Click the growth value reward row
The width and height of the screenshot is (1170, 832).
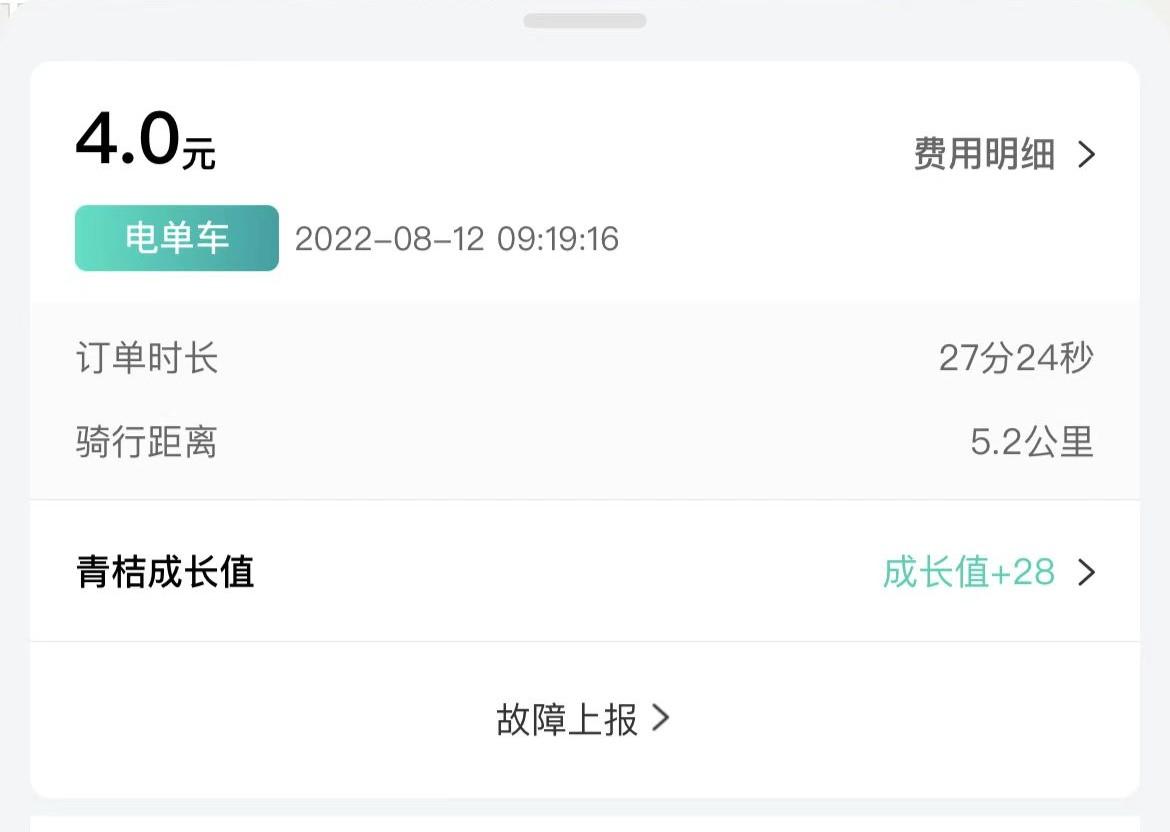tap(585, 573)
